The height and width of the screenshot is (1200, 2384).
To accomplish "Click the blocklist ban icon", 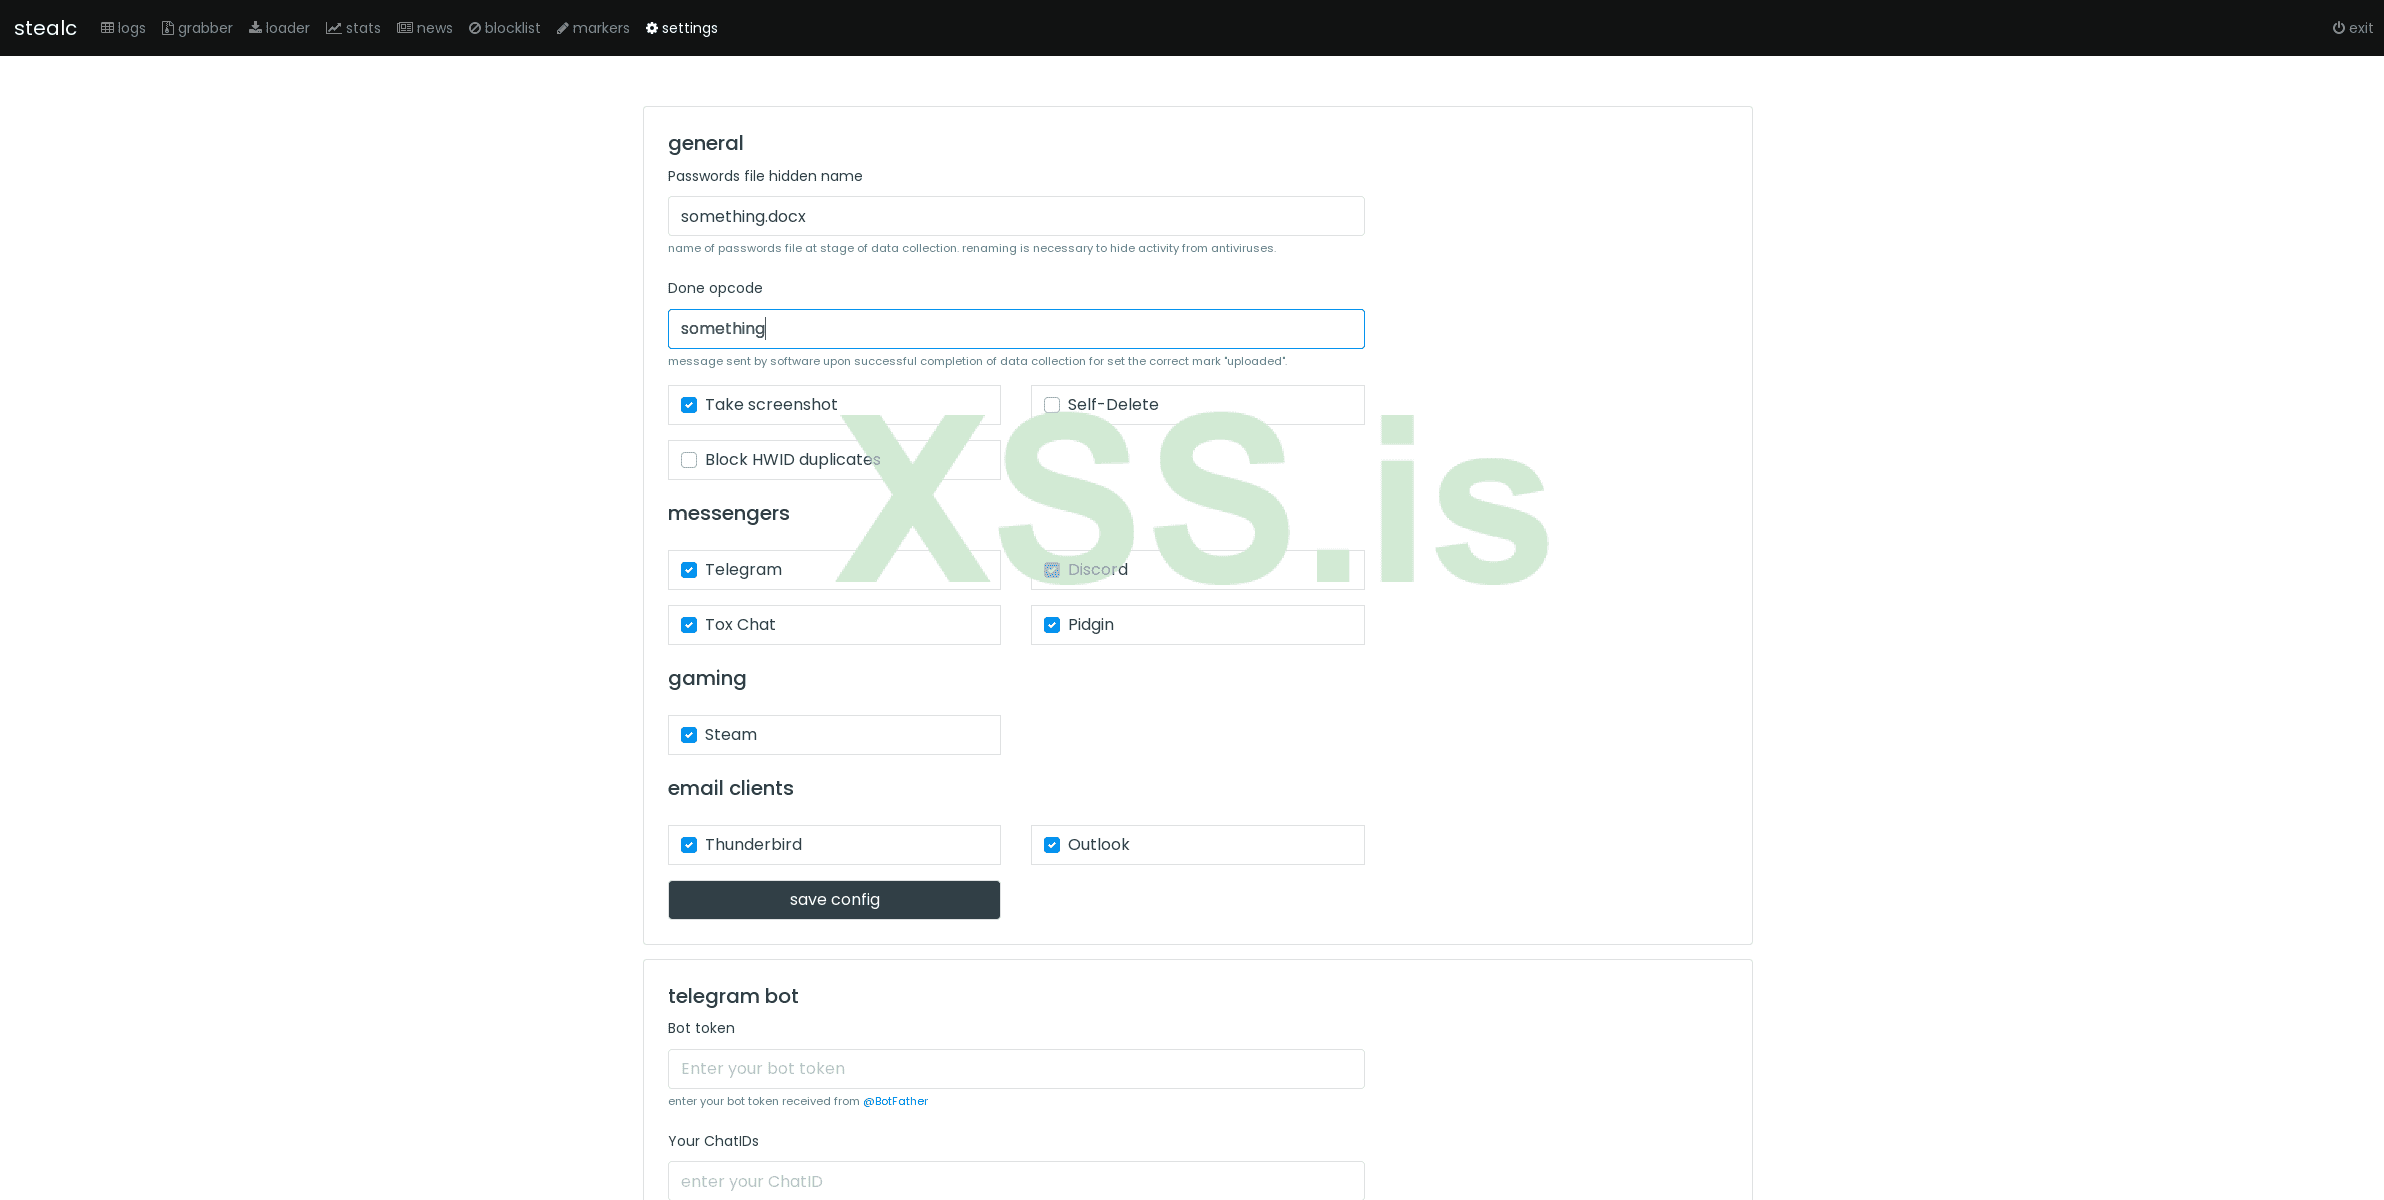I will pyautogui.click(x=475, y=28).
